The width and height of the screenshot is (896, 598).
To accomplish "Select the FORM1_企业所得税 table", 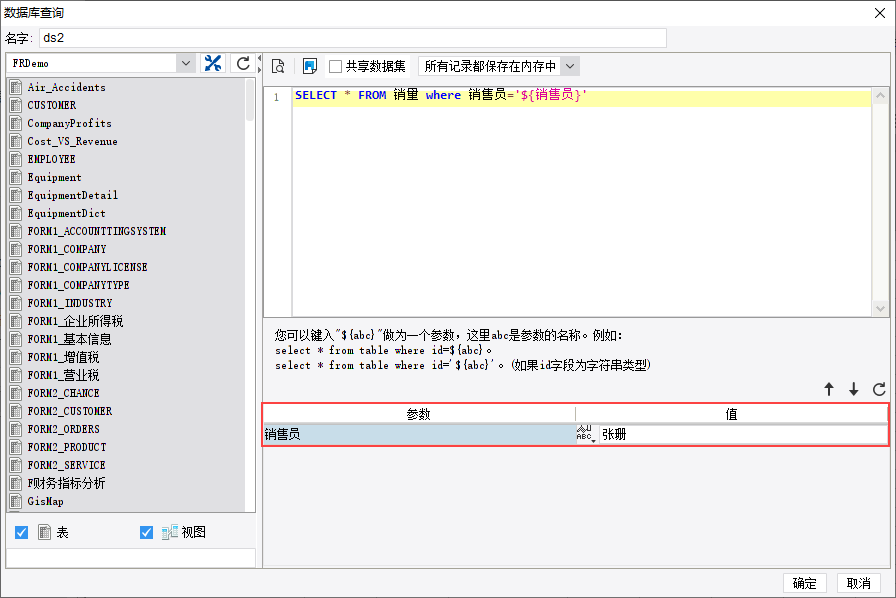I will pos(75,321).
